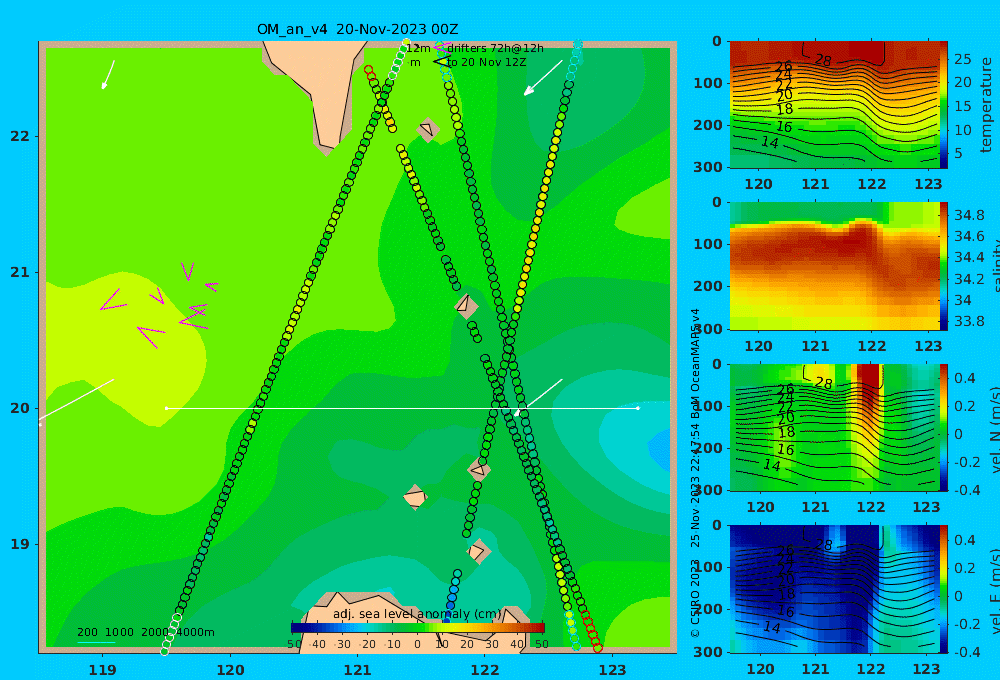The width and height of the screenshot is (1000, 680).
Task: Click the 5 tick on temperature scale
Action: (x=958, y=153)
